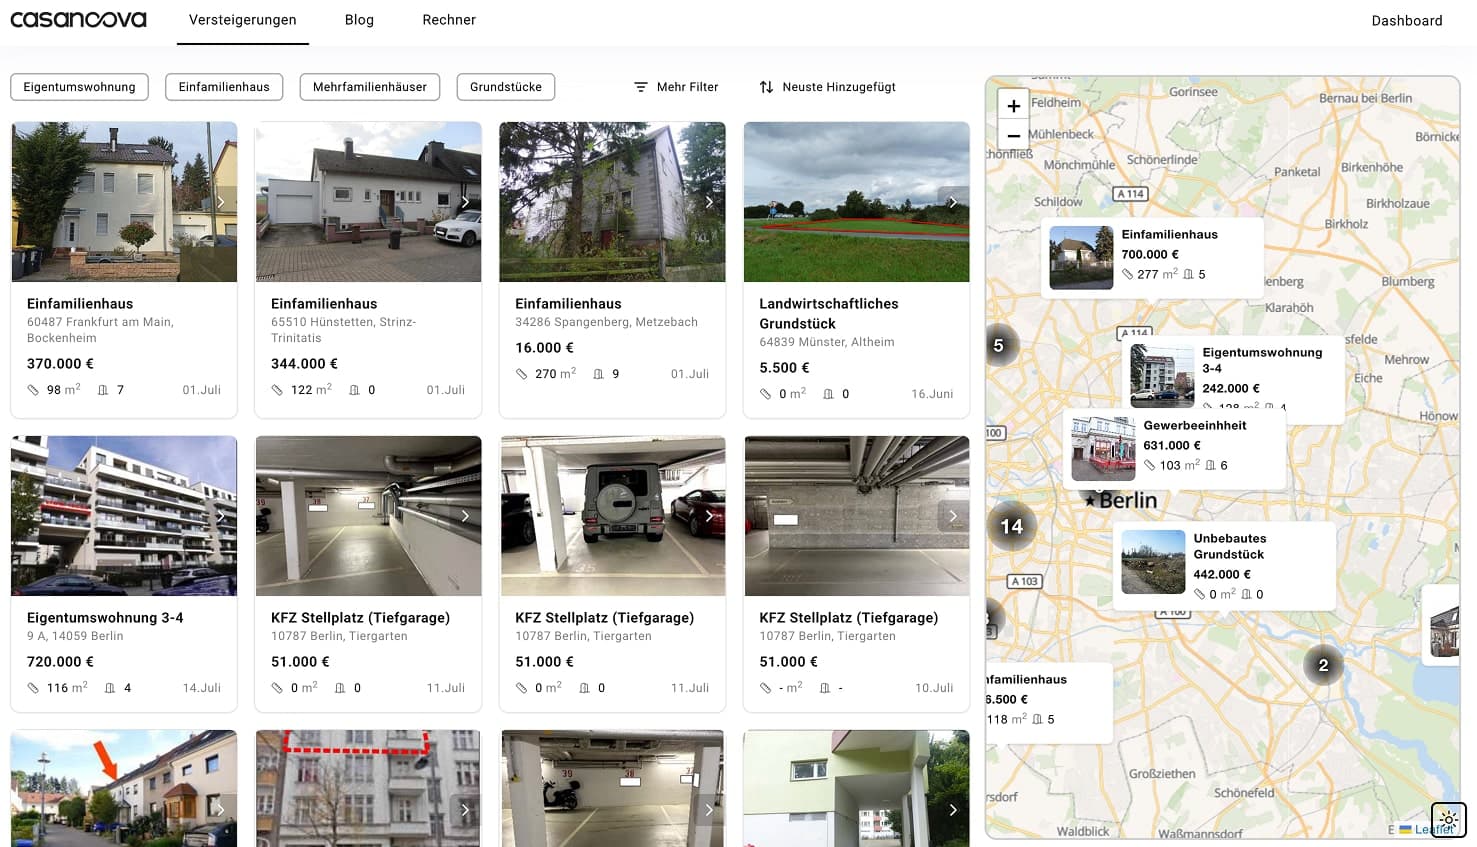Image resolution: width=1477 pixels, height=847 pixels.
Task: Open the Versteigerungen tab
Action: click(243, 20)
